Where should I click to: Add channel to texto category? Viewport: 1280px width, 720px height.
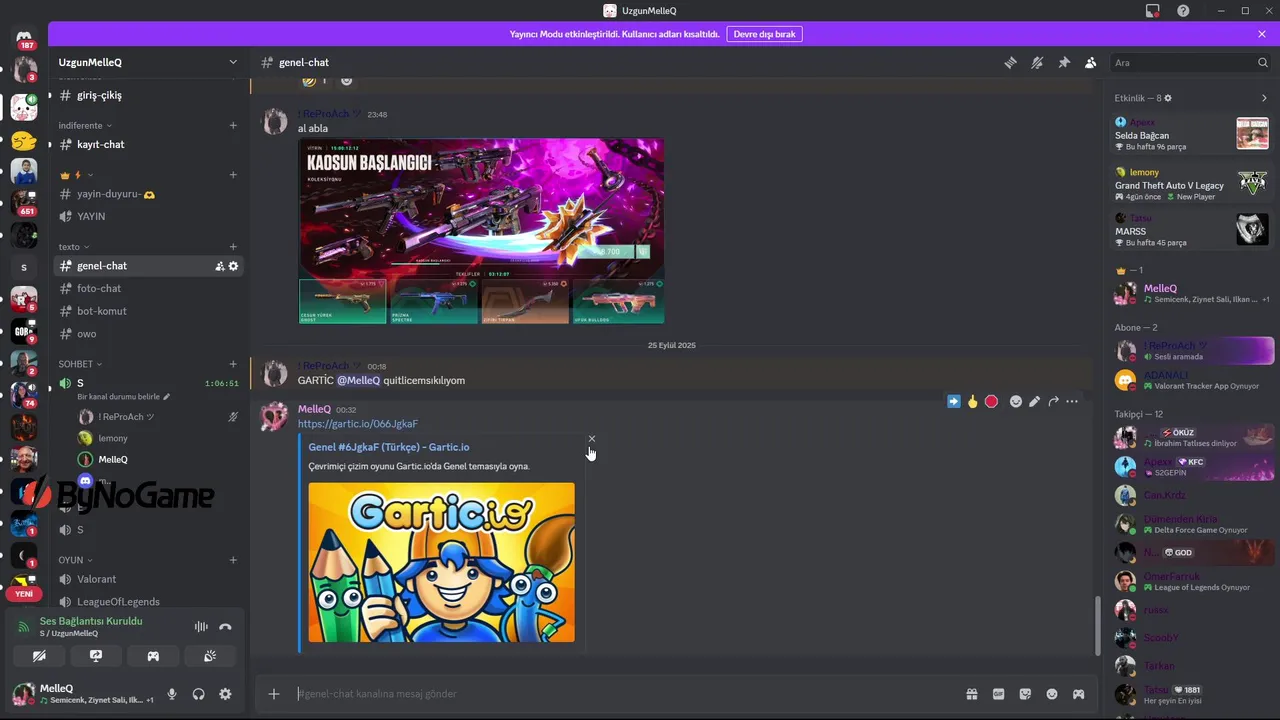233,247
